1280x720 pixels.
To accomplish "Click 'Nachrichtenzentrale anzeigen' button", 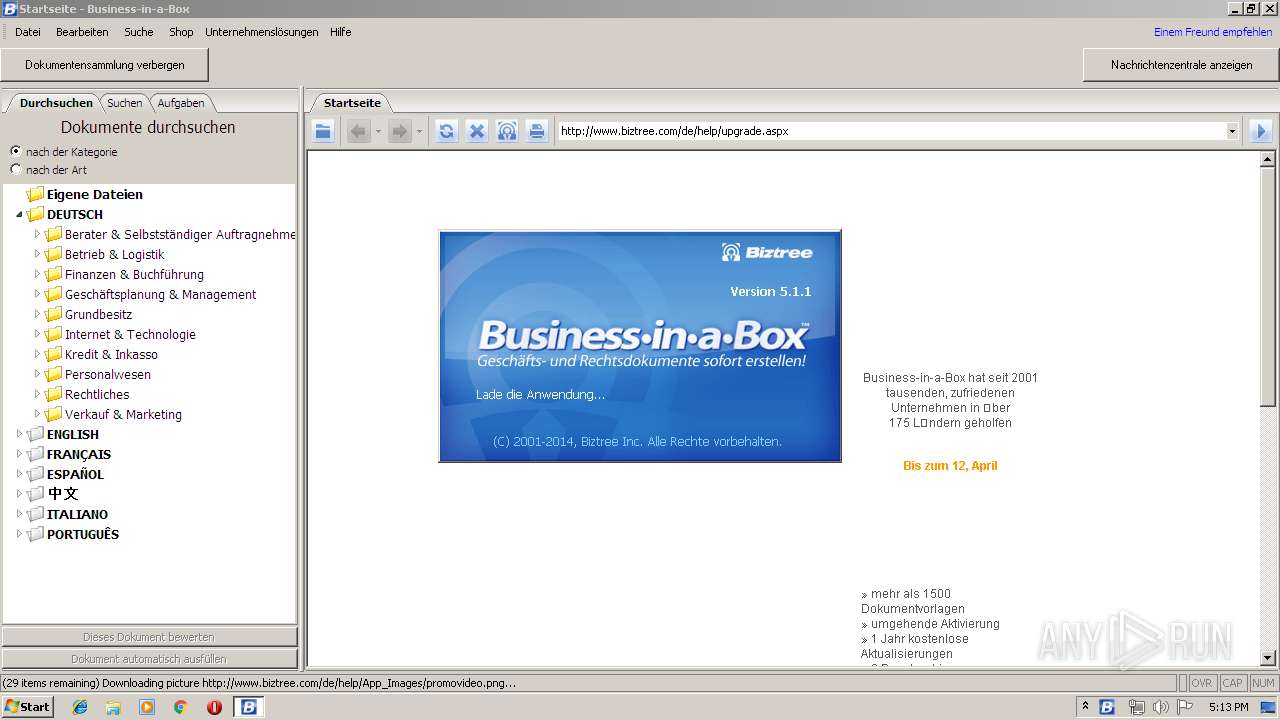I will tap(1181, 65).
